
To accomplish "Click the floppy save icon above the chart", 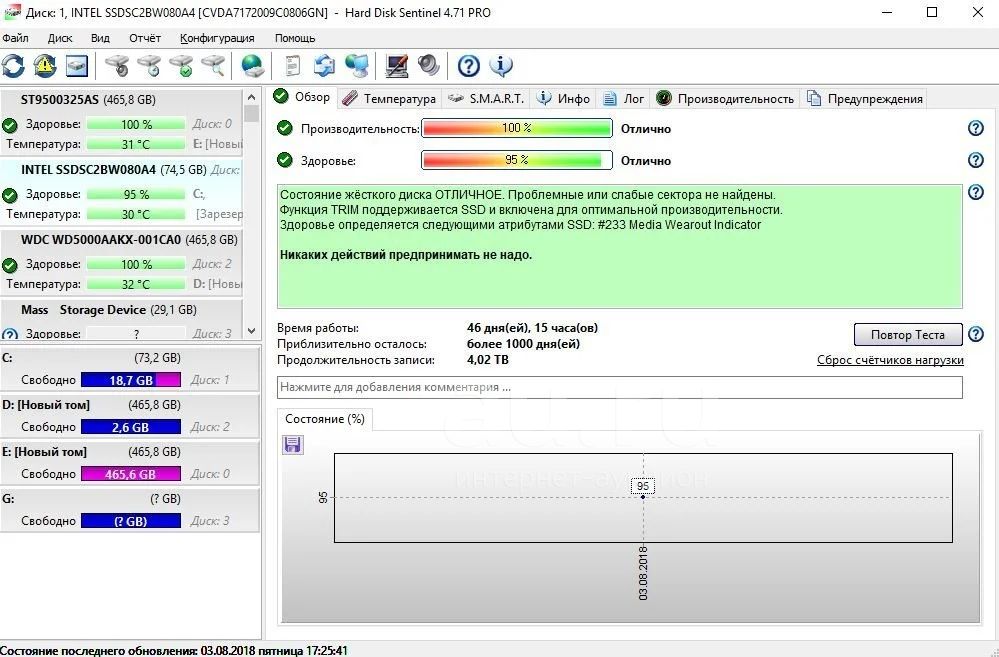I will (x=292, y=444).
